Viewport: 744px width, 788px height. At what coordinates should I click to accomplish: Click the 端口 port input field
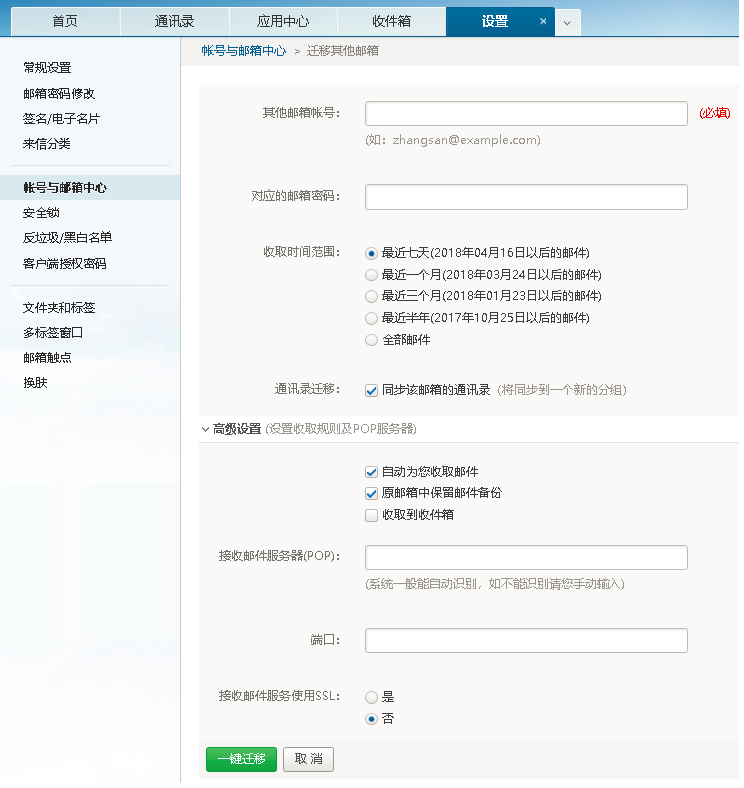526,640
